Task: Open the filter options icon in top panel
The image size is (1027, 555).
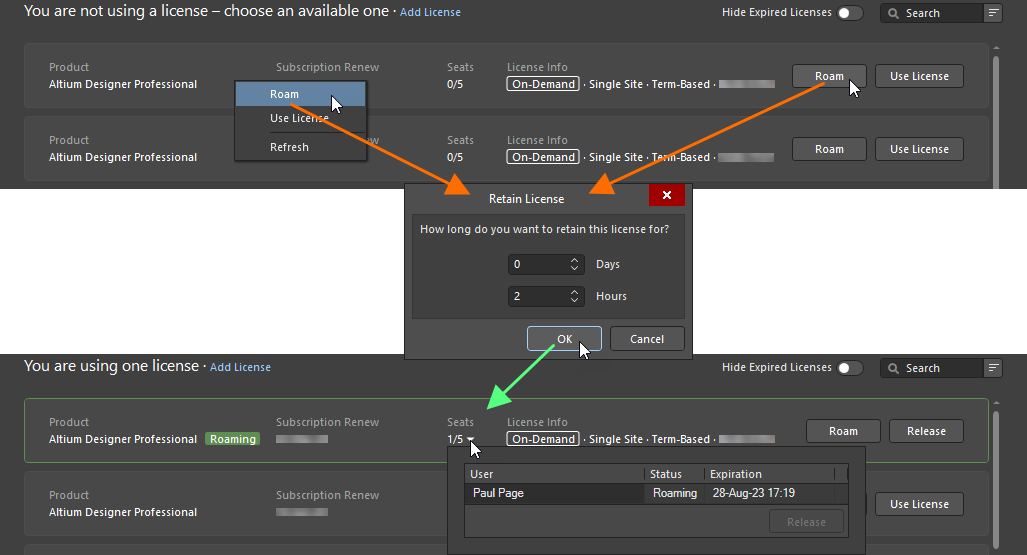Action: click(x=994, y=13)
